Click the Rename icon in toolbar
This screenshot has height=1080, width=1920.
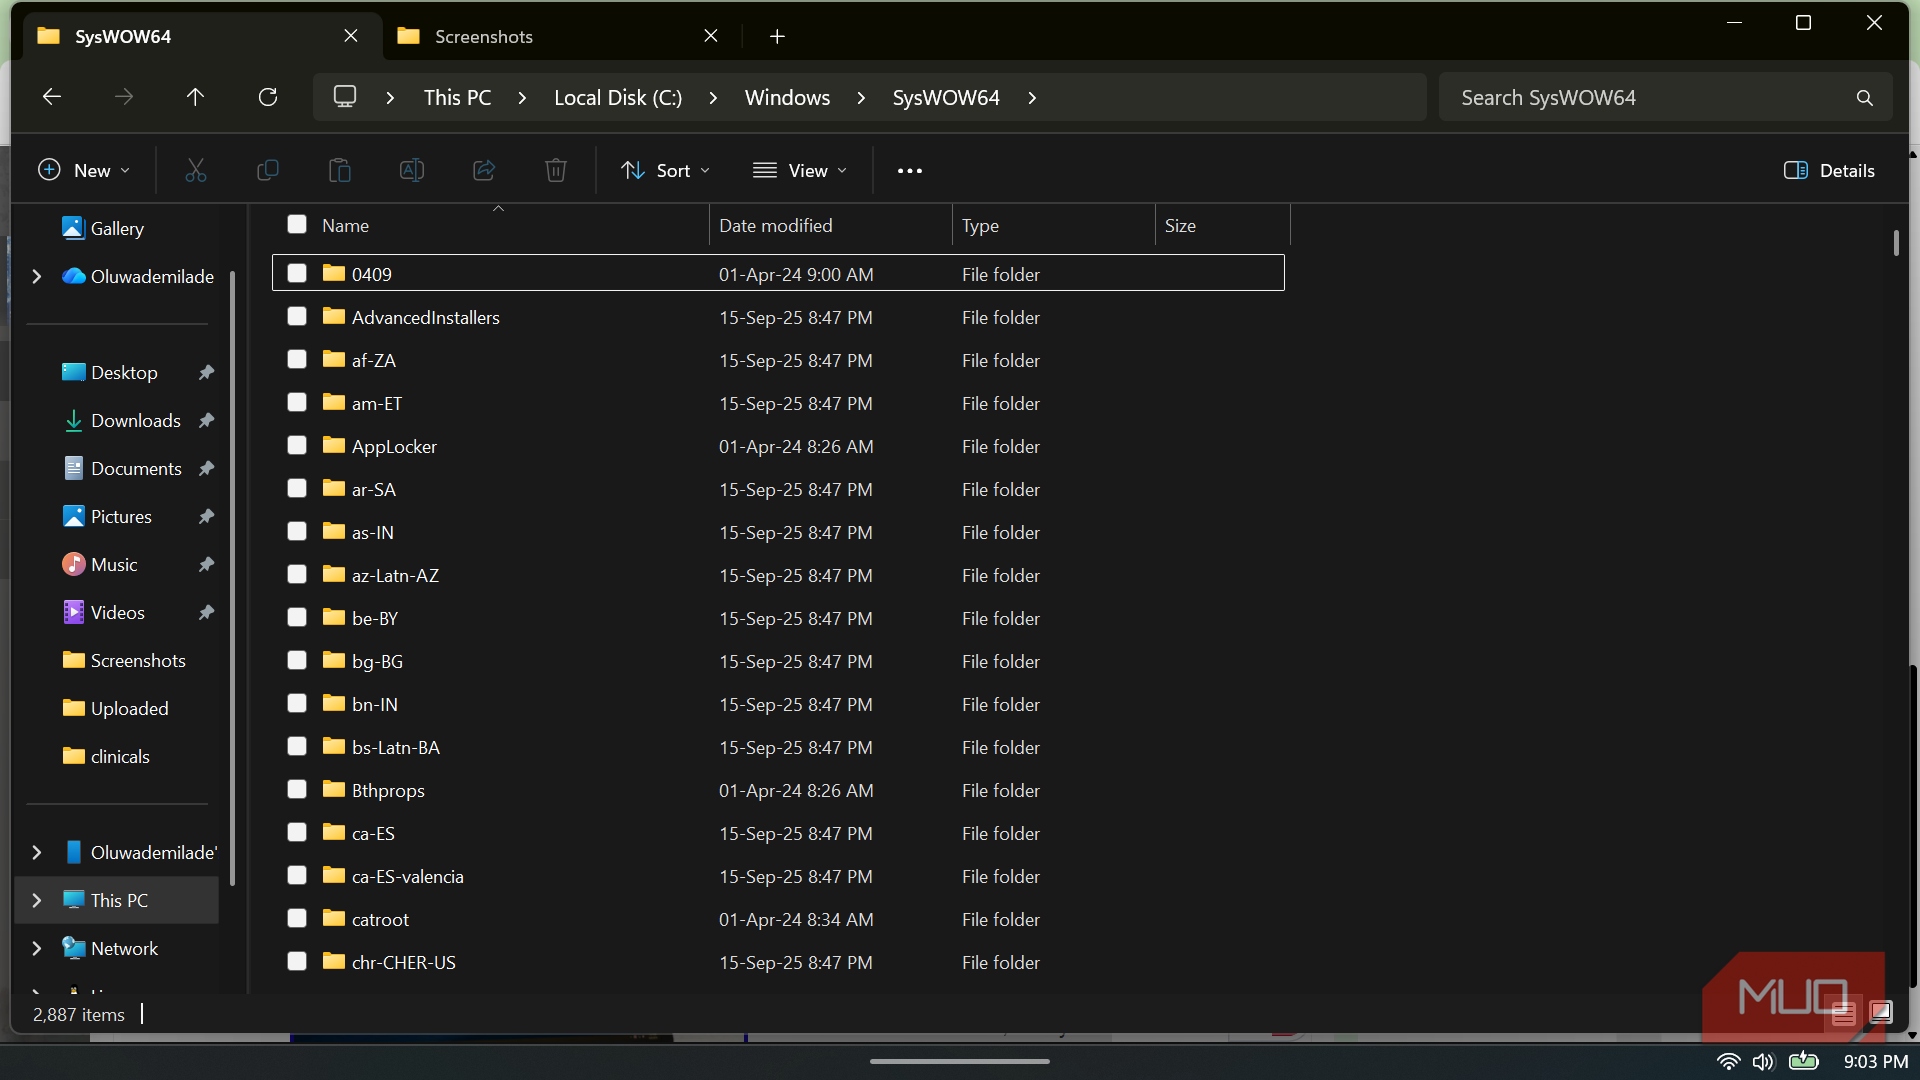pyautogui.click(x=412, y=170)
